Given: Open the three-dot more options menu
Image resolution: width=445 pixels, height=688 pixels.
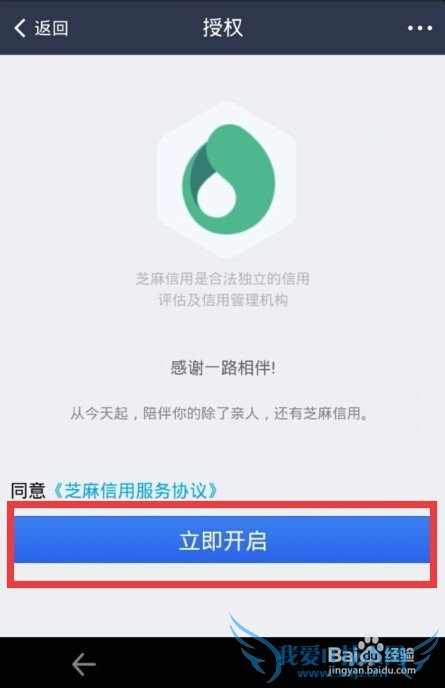Looking at the screenshot, I should [420, 28].
